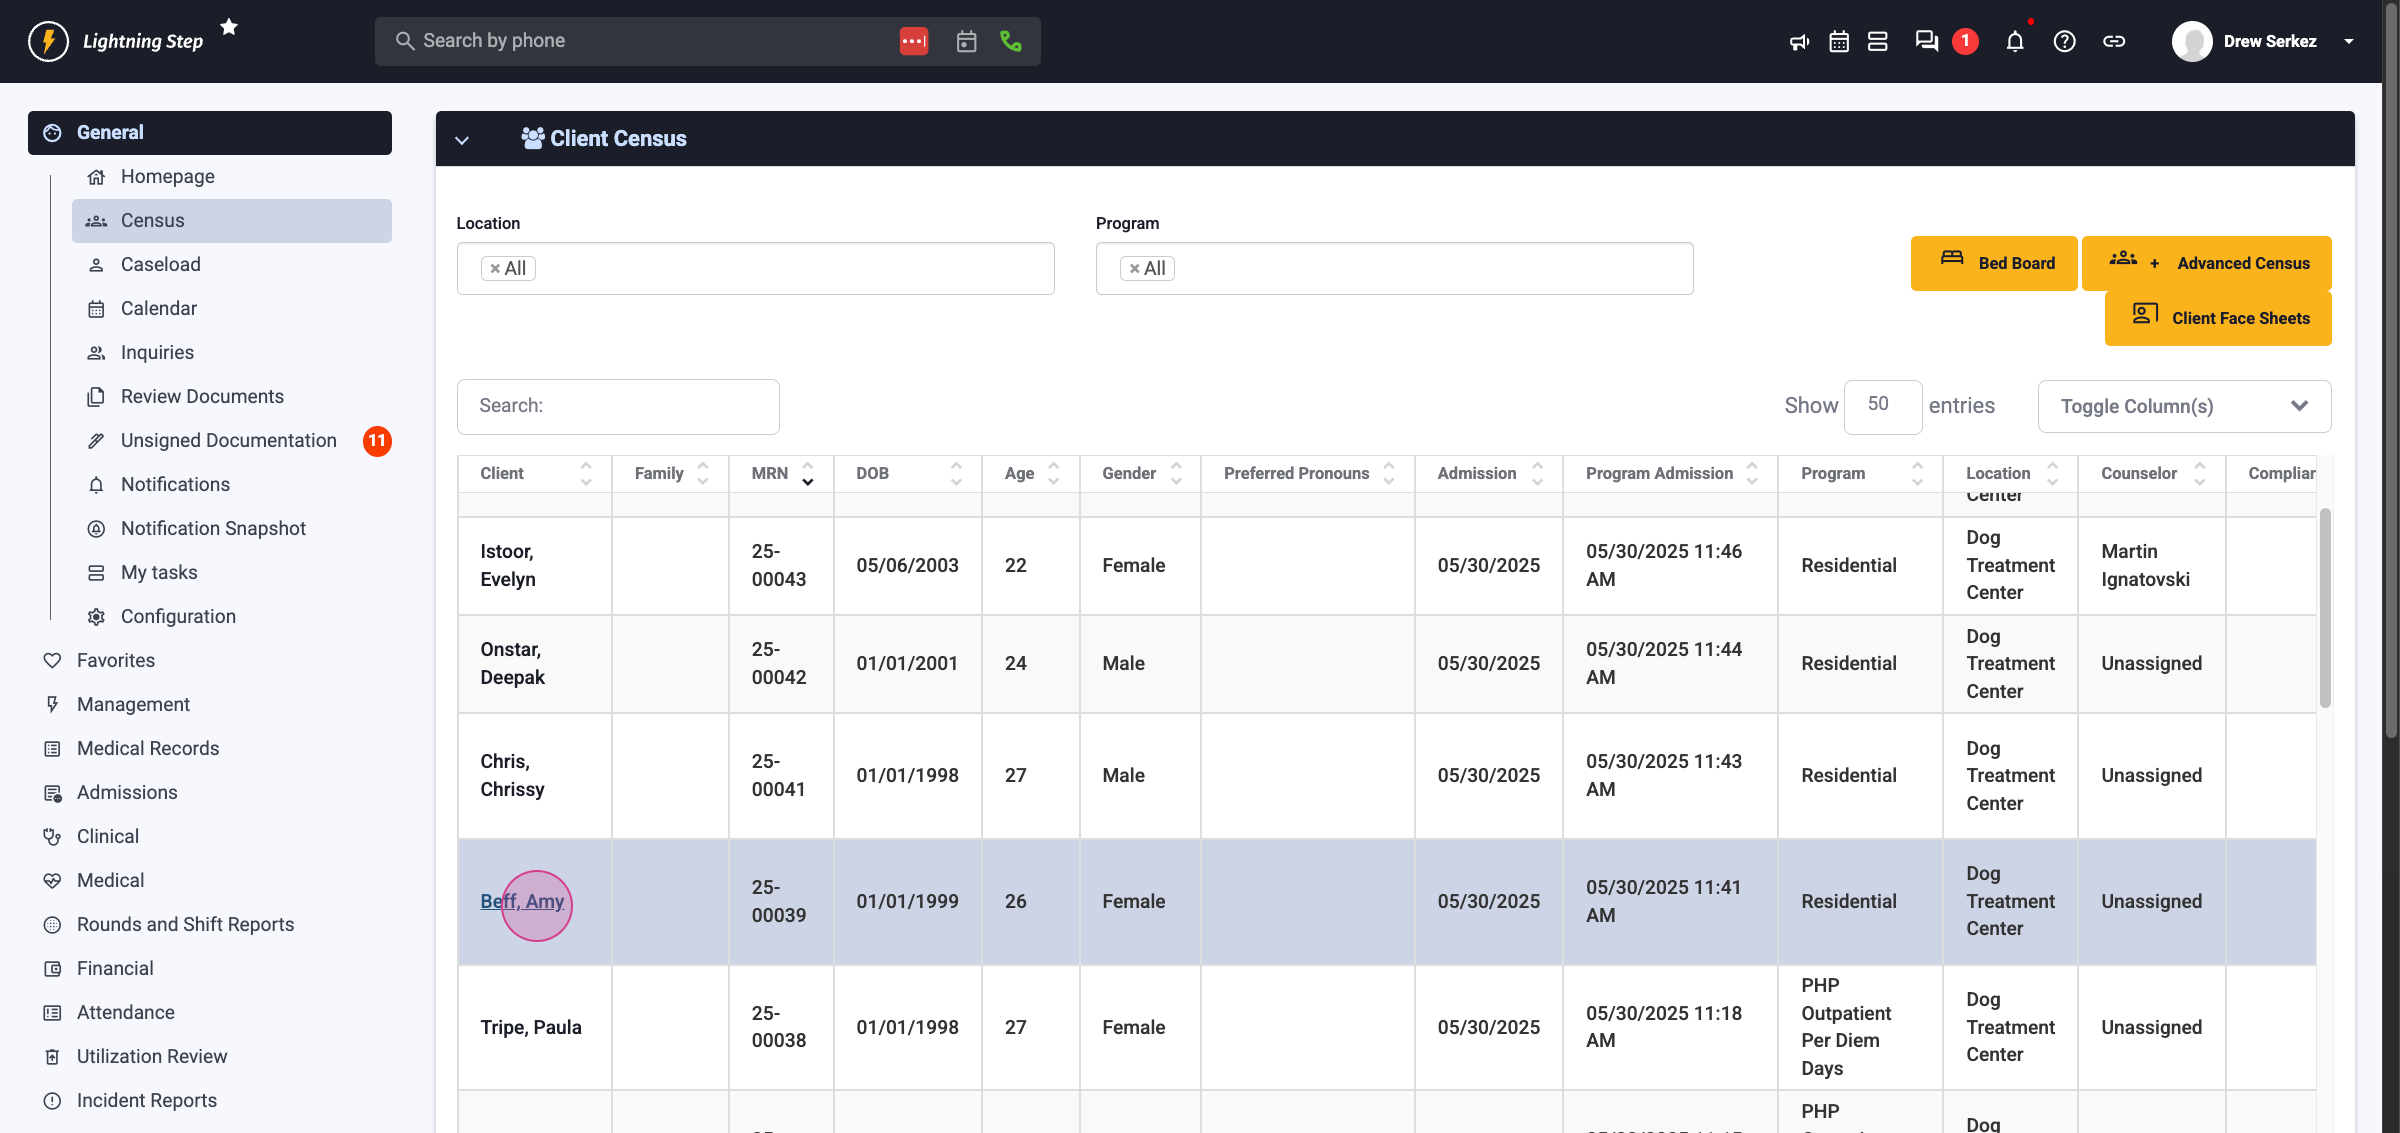Click the table vertical scrollbar
Viewport: 2400px width, 1133px height.
tap(2325, 607)
